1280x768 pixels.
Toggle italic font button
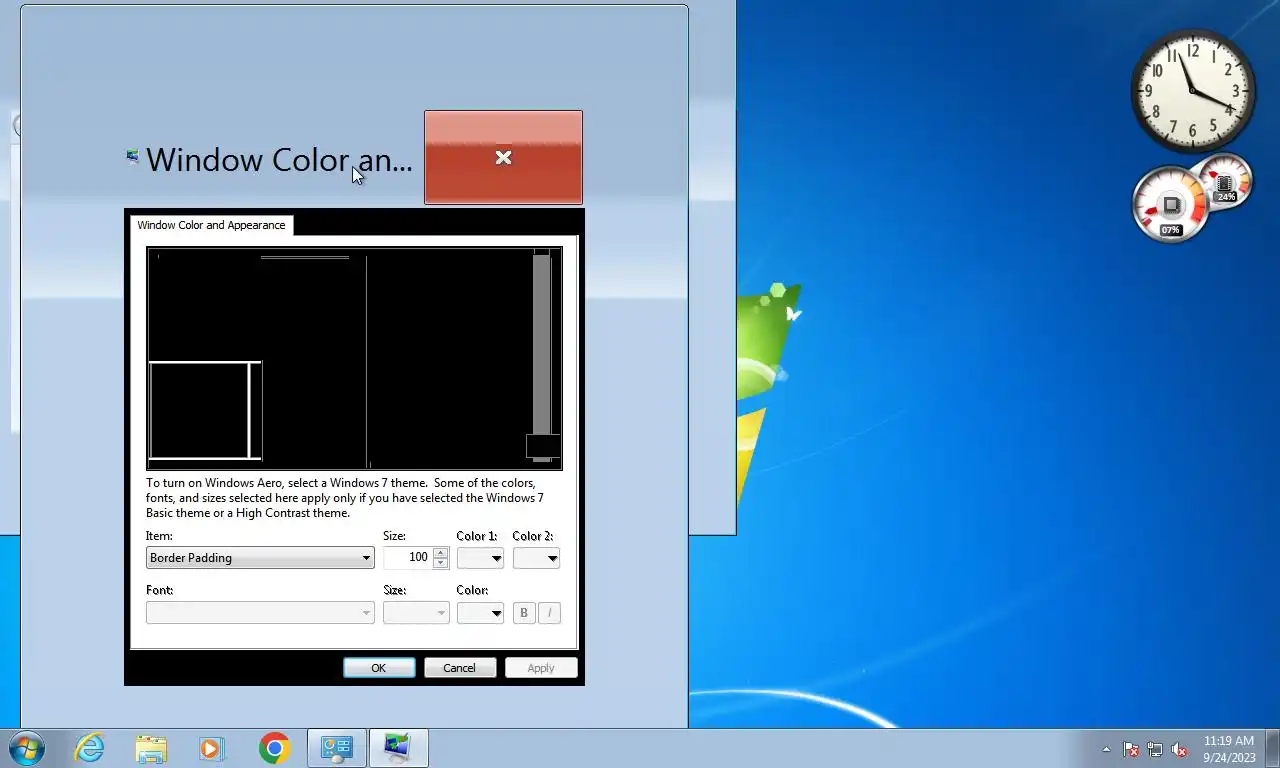click(549, 612)
